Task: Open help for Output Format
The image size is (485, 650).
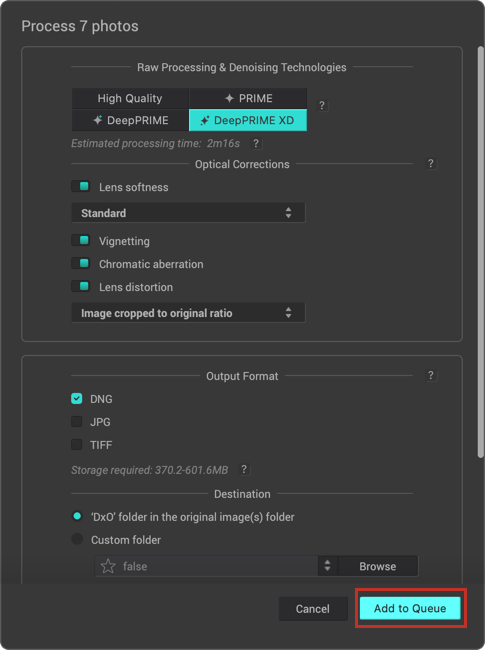Action: tap(431, 376)
